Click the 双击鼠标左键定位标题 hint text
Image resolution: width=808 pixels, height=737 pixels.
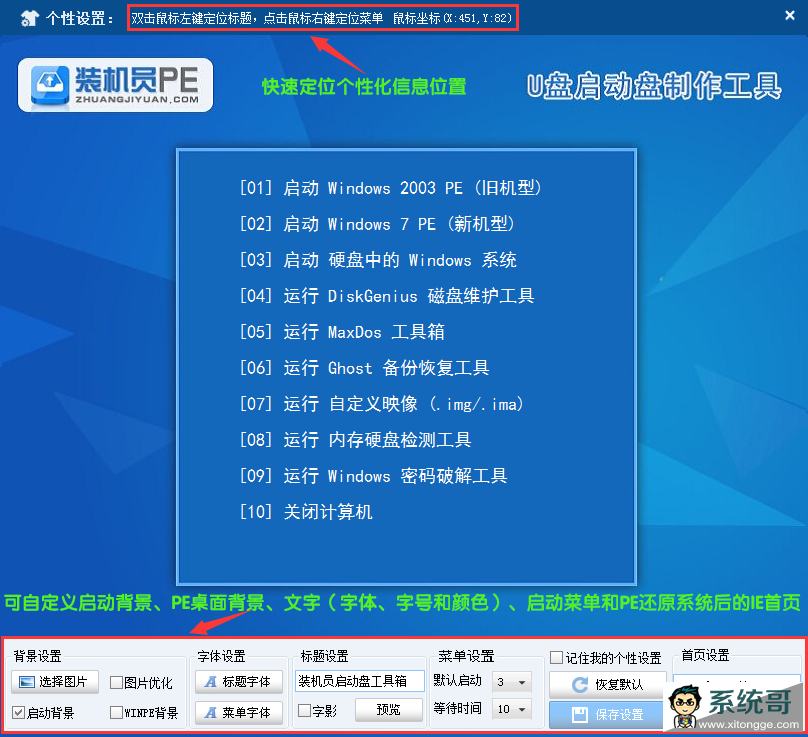(x=191, y=19)
